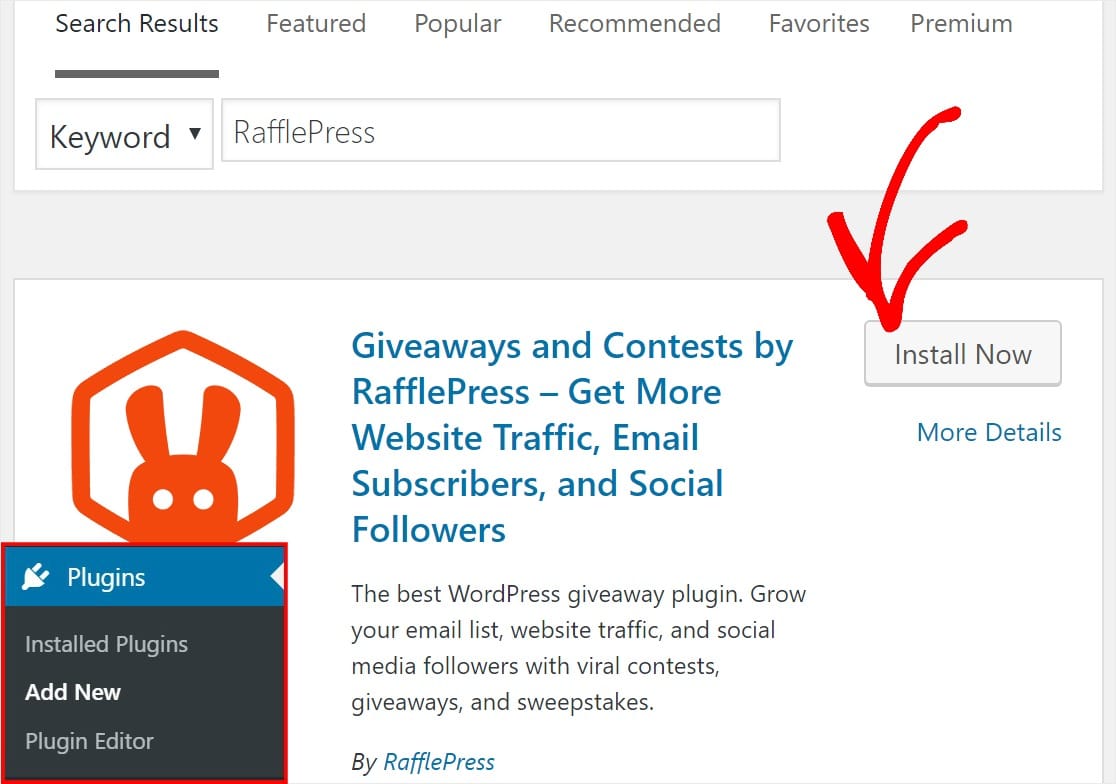The height and width of the screenshot is (784, 1116).
Task: Open the Plugins menu in sidebar
Action: 106,577
